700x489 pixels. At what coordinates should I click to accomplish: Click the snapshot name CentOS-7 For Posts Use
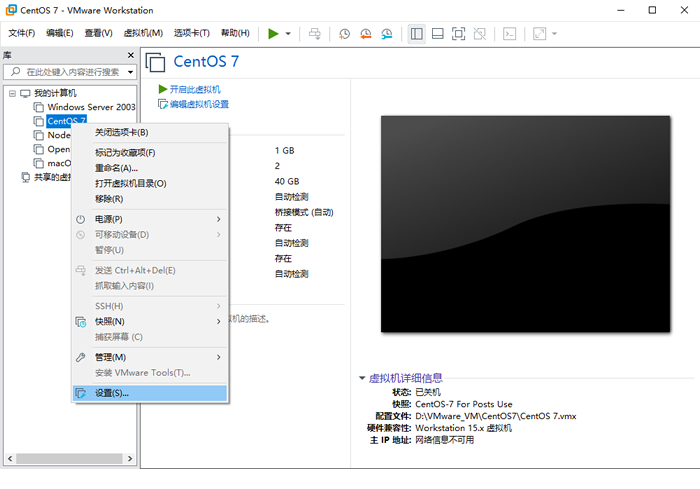[464, 404]
